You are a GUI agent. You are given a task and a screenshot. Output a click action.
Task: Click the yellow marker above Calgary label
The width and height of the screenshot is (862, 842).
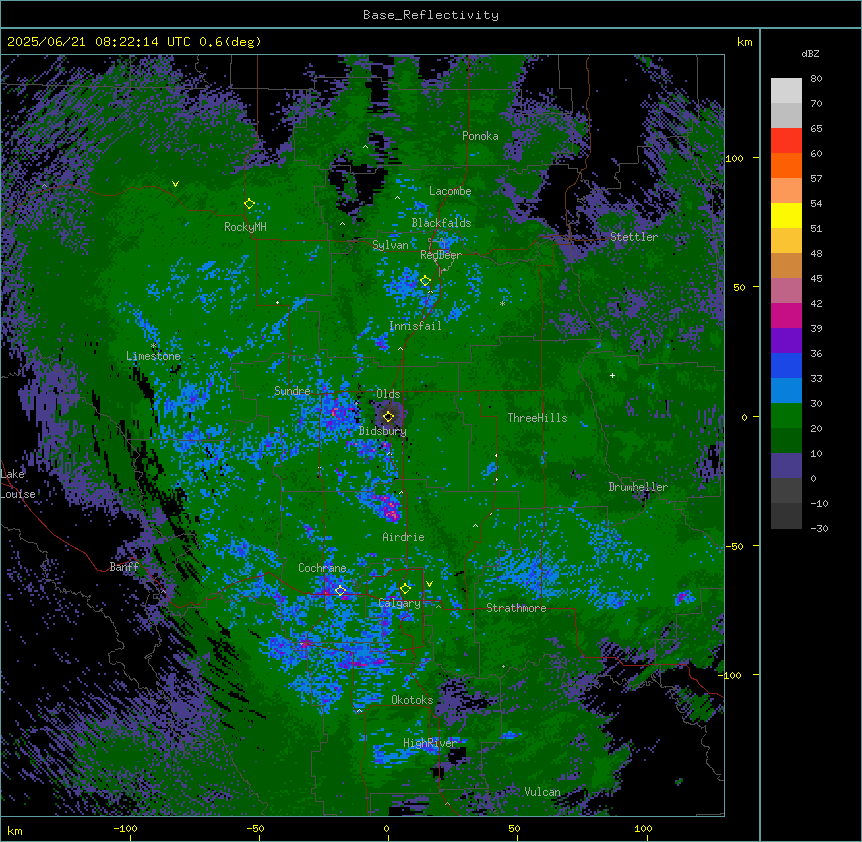tap(405, 589)
